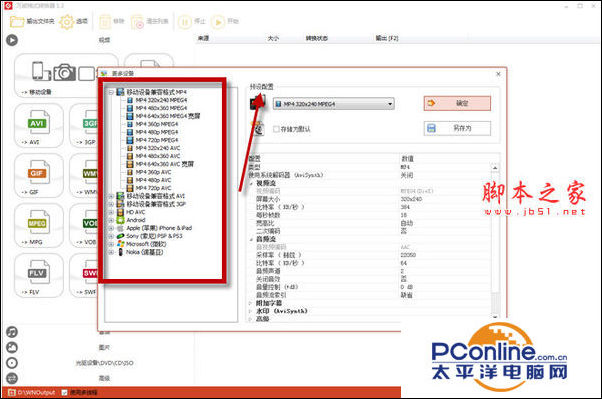
Task: Click the output folder icon in status bar
Action: [12, 392]
